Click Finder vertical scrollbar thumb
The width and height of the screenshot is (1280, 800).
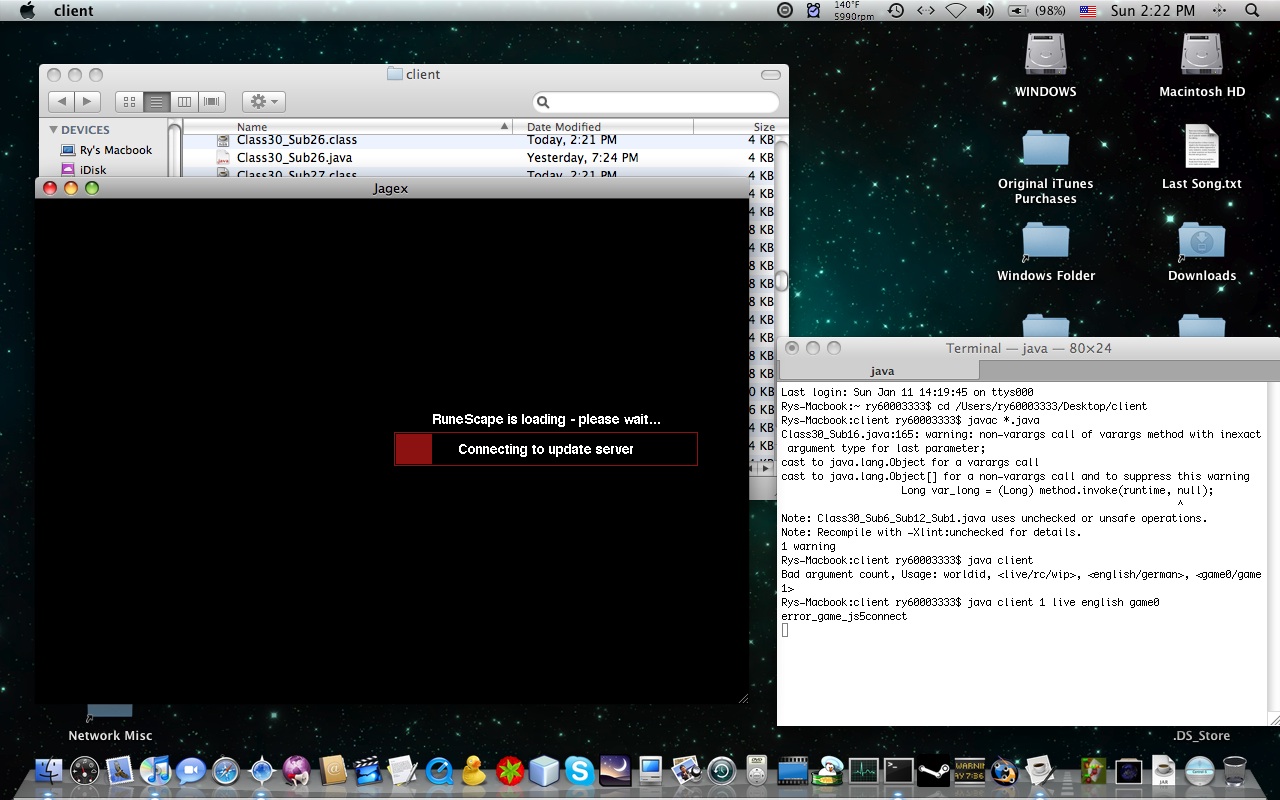click(782, 281)
